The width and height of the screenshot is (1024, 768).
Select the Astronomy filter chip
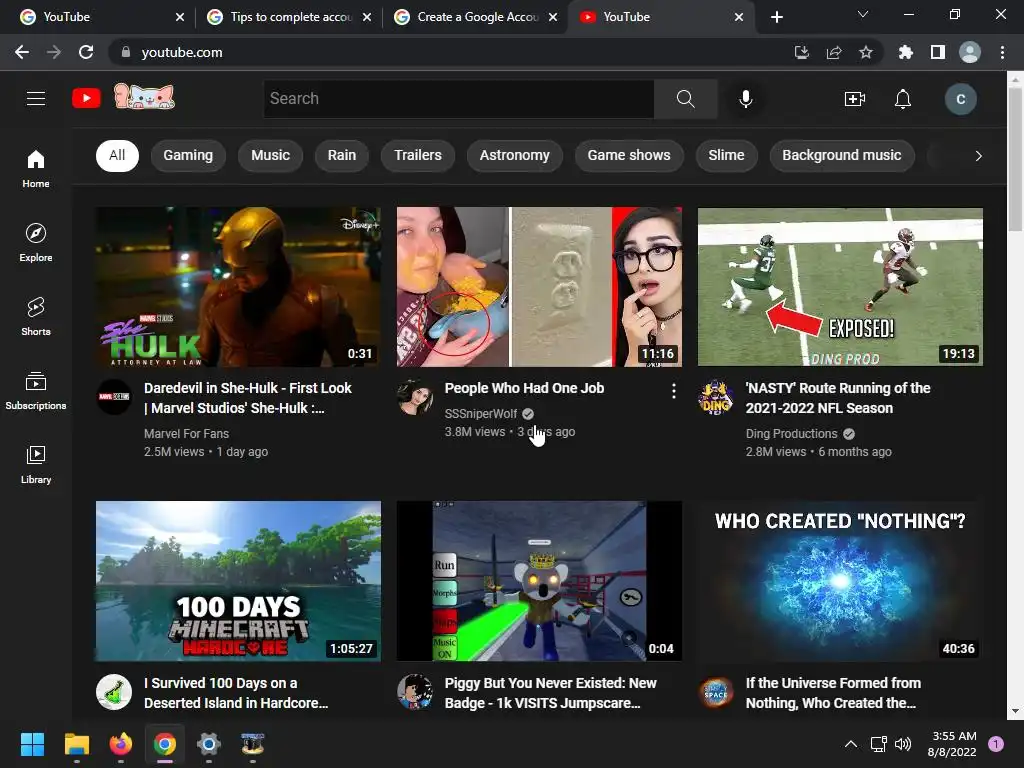[x=515, y=155]
